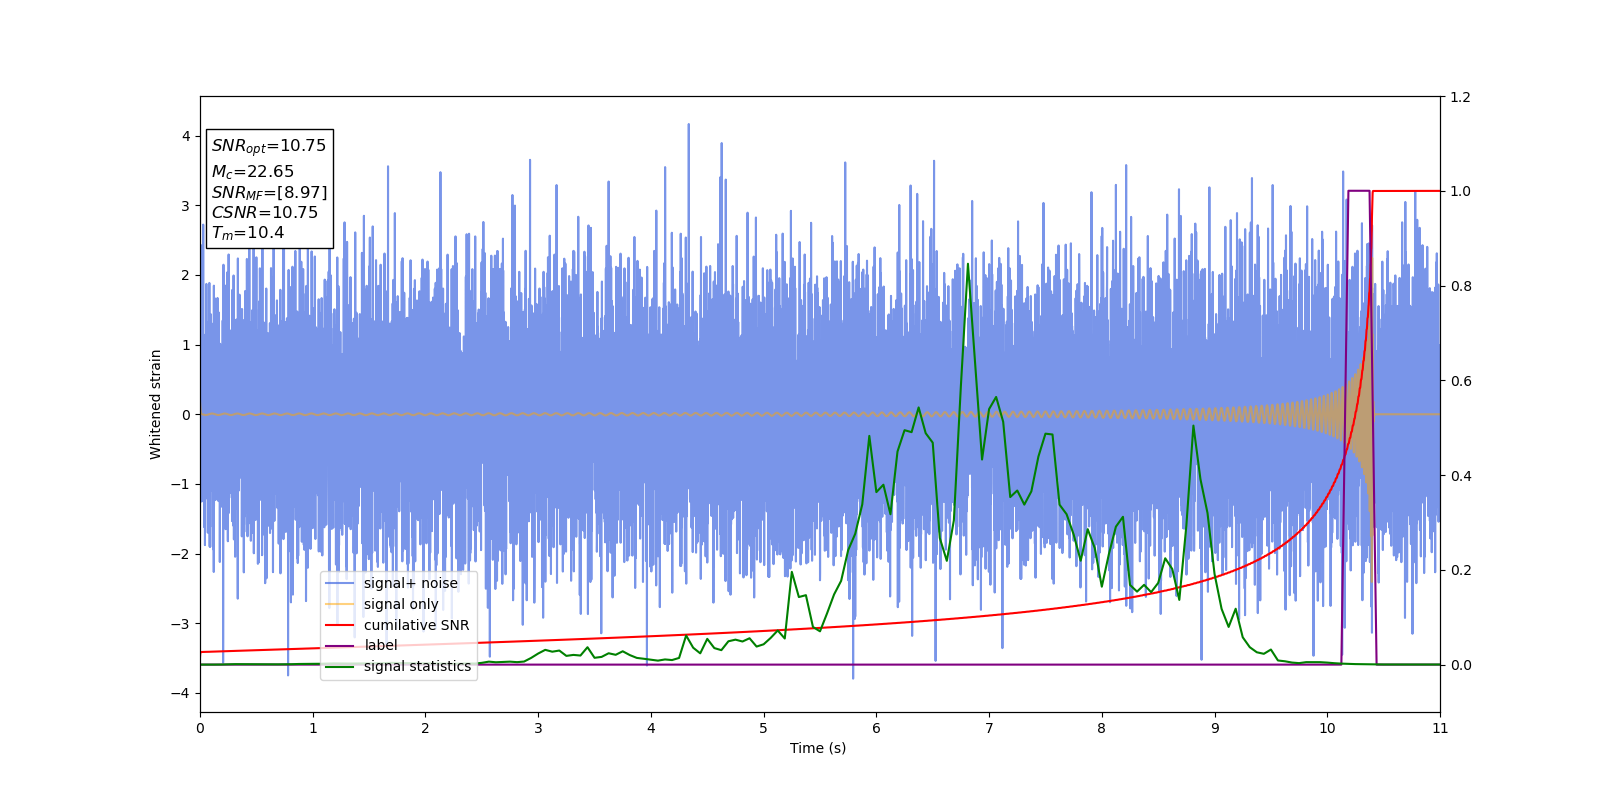Click the CSNR=10.75 annotation text
This screenshot has height=800, width=1600.
pyautogui.click(x=265, y=213)
